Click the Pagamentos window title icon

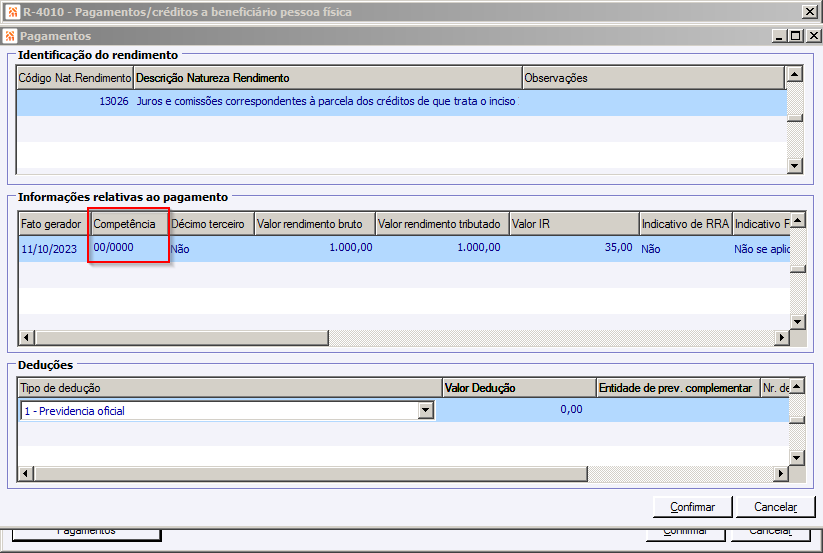click(x=9, y=36)
